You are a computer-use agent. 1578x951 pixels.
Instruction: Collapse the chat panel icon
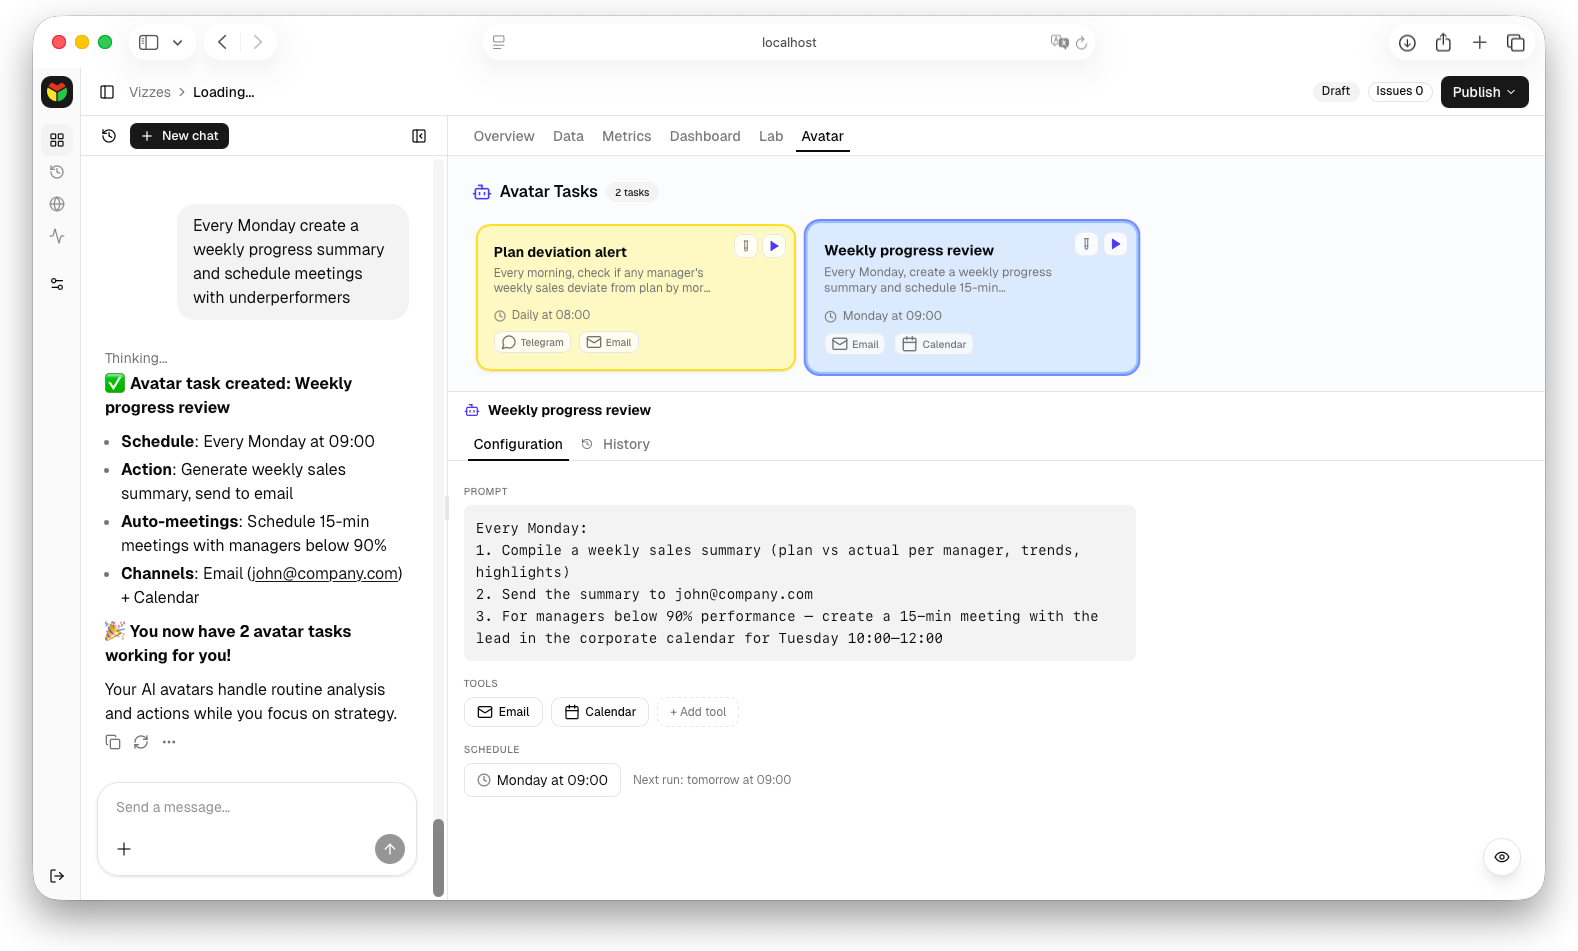[x=419, y=136]
